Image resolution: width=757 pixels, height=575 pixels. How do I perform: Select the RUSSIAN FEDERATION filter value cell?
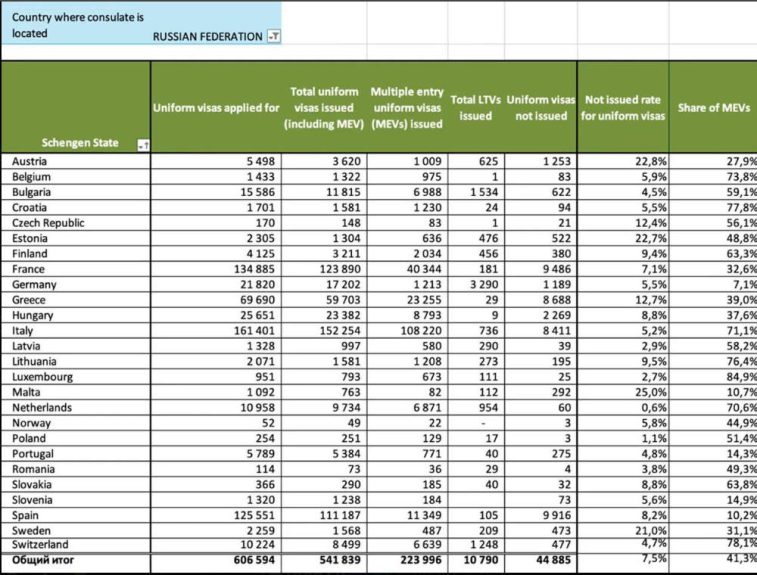click(206, 37)
